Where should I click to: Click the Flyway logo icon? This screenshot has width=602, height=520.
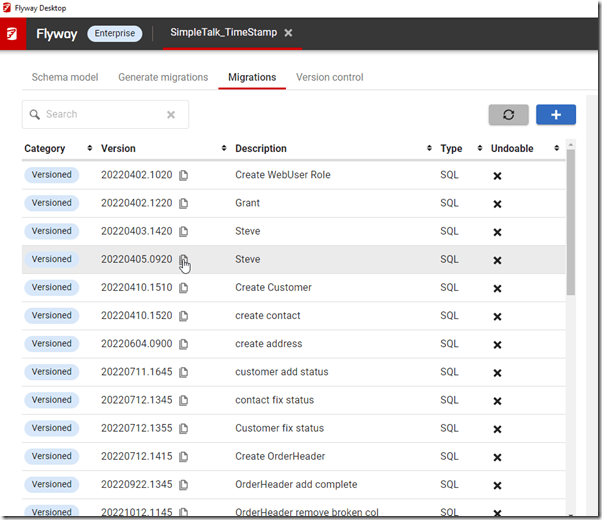point(12,33)
